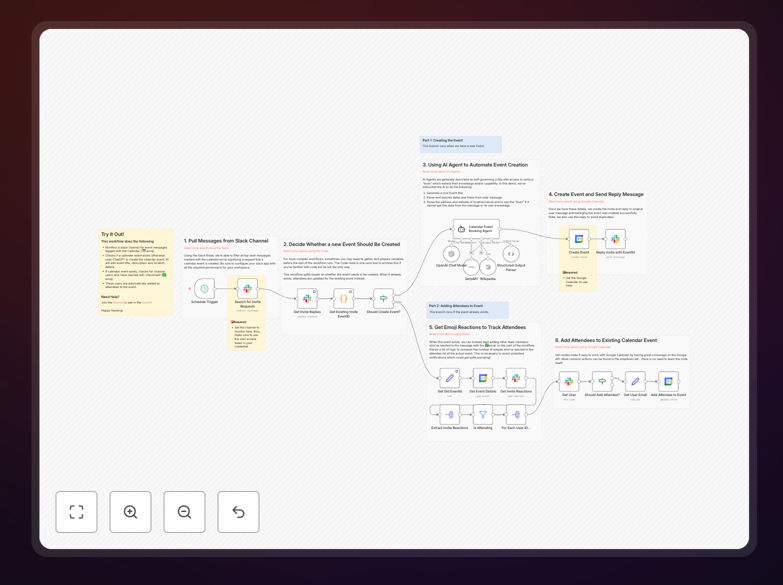The width and height of the screenshot is (783, 585).
Task: Select the Should Add Attendee? node
Action: [602, 381]
